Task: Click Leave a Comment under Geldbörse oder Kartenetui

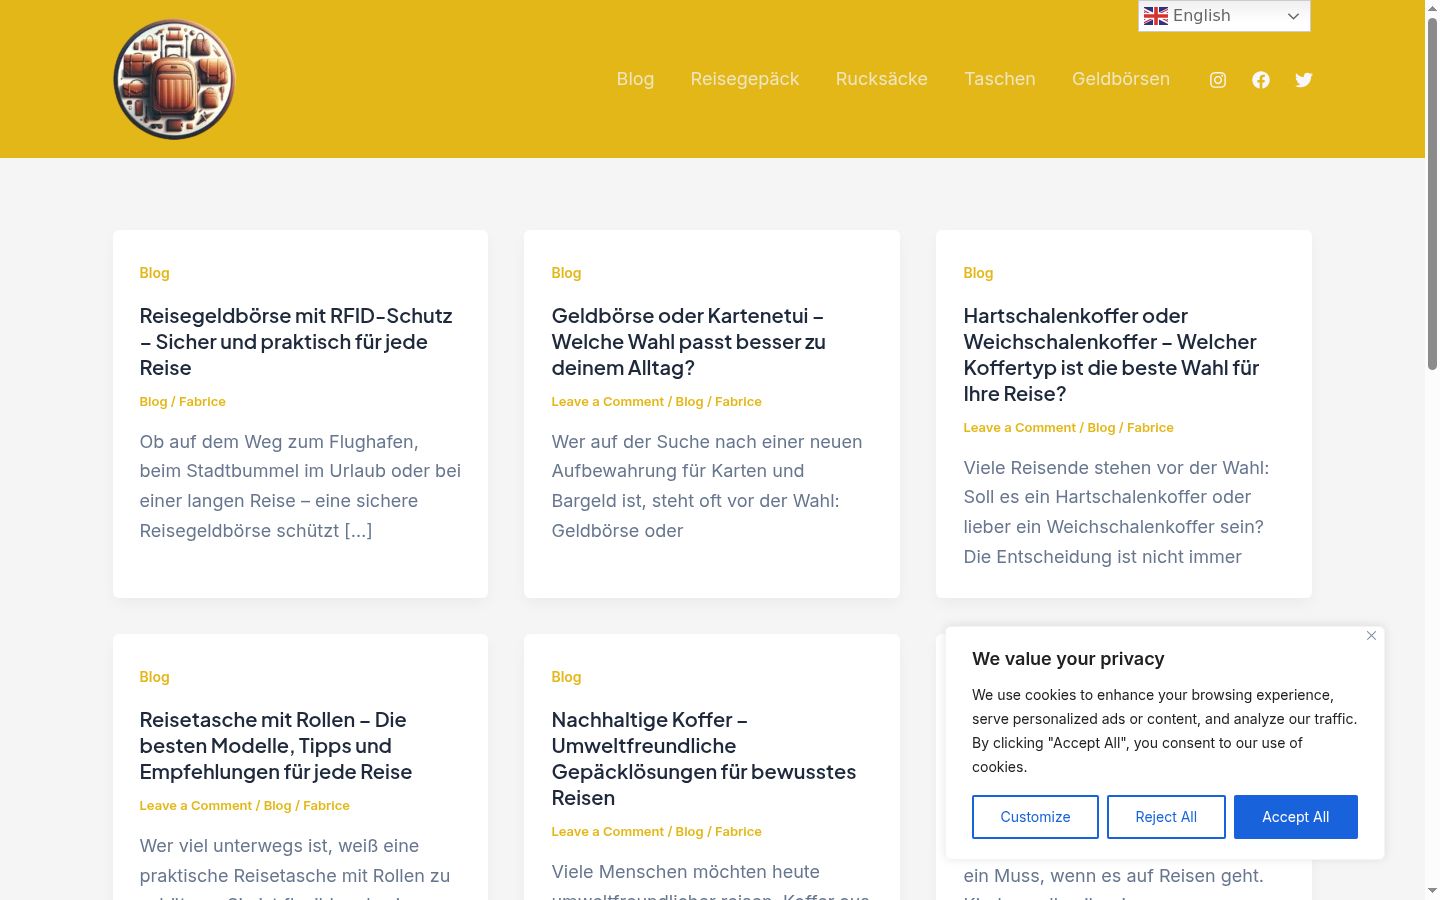Action: [608, 402]
